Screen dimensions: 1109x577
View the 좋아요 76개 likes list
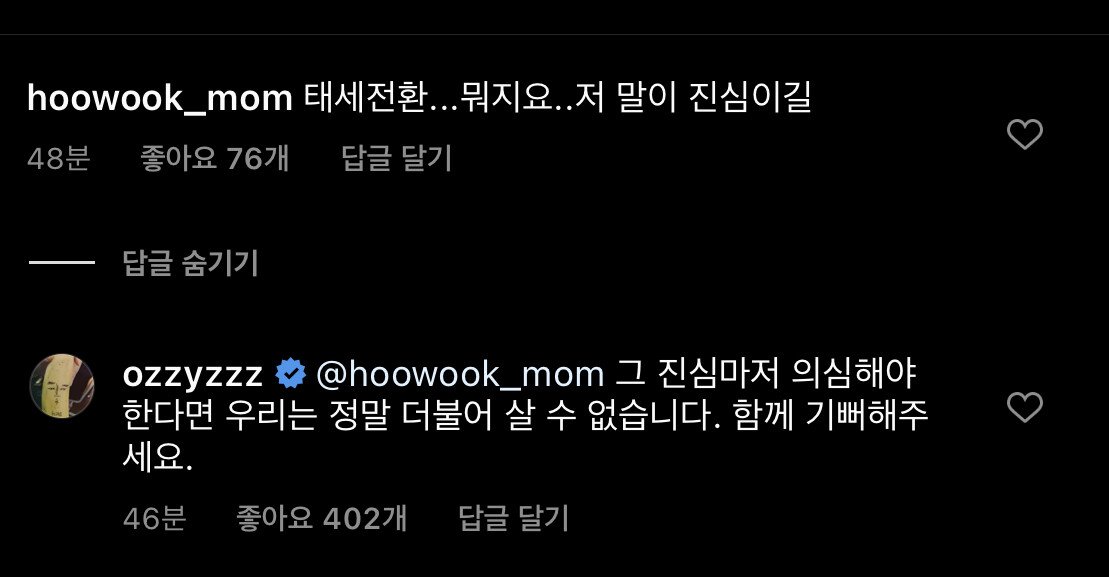(x=215, y=158)
